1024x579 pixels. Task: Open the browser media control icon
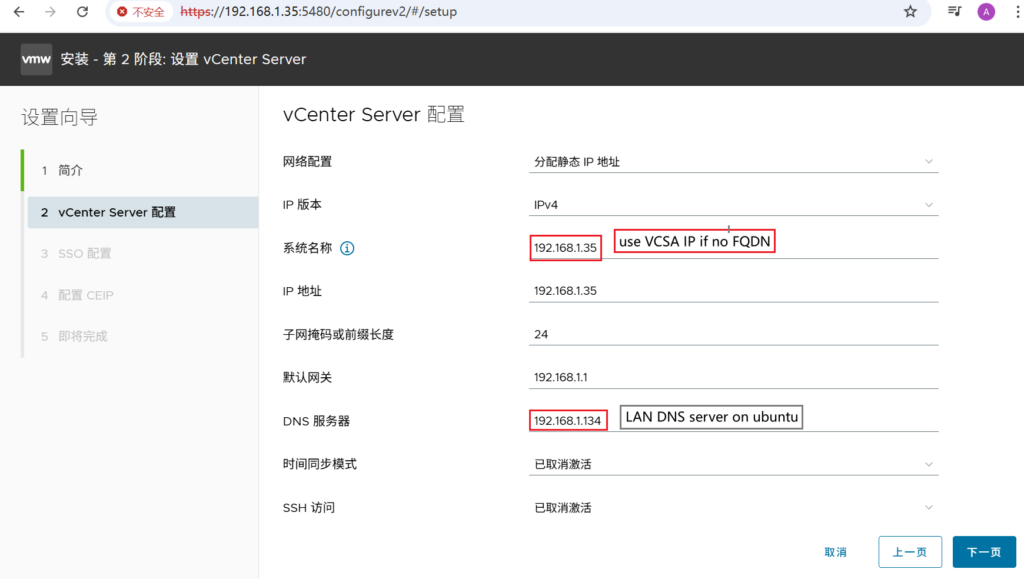point(954,12)
